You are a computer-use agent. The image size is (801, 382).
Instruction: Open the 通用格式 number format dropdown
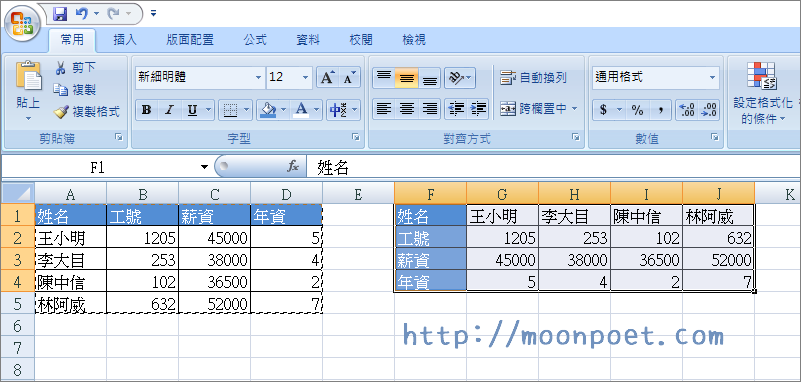pyautogui.click(x=713, y=78)
